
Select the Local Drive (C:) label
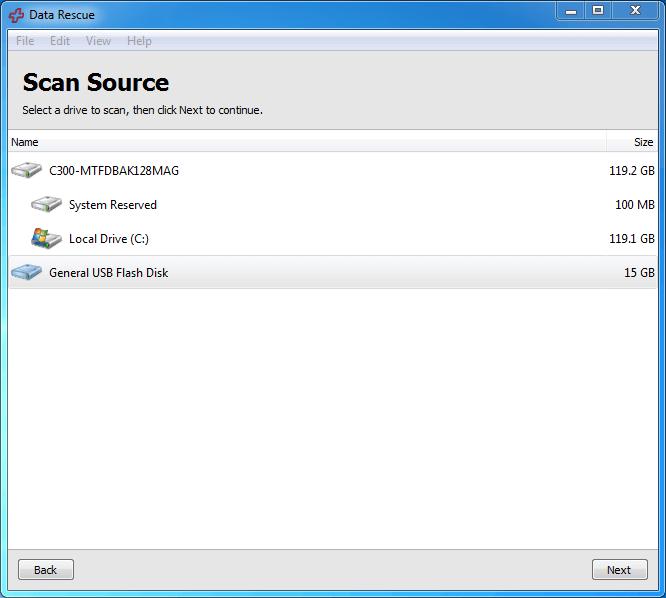point(109,239)
